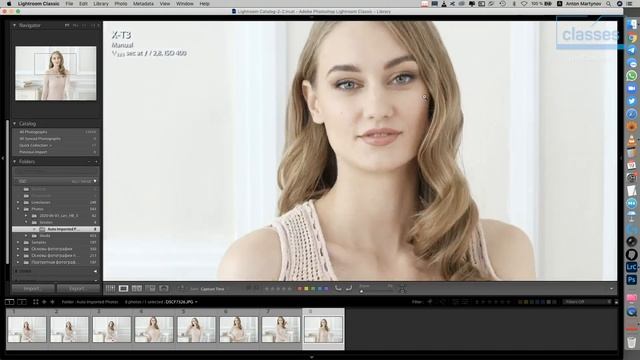The image size is (640, 360).
Task: Open Trash in the Dock
Action: pyautogui.click(x=631, y=342)
